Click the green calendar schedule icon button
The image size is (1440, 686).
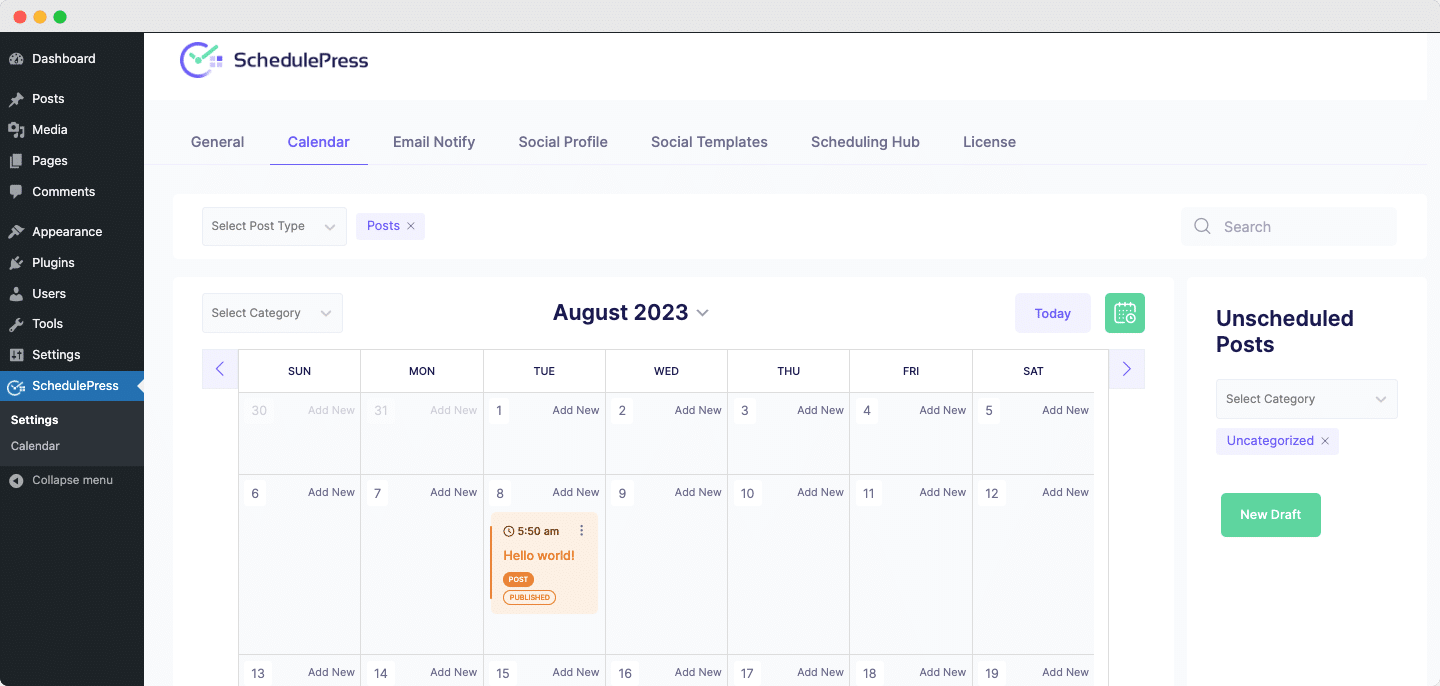click(1125, 313)
